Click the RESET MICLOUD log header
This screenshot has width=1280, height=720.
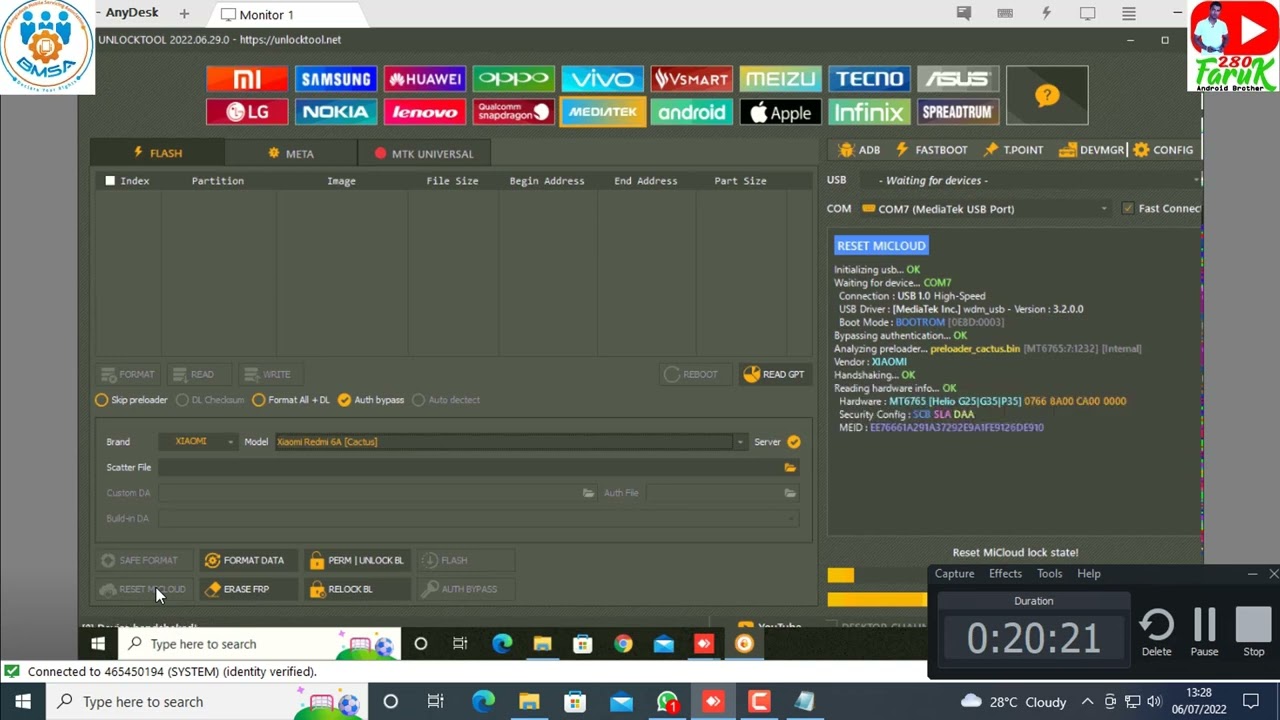pos(881,246)
